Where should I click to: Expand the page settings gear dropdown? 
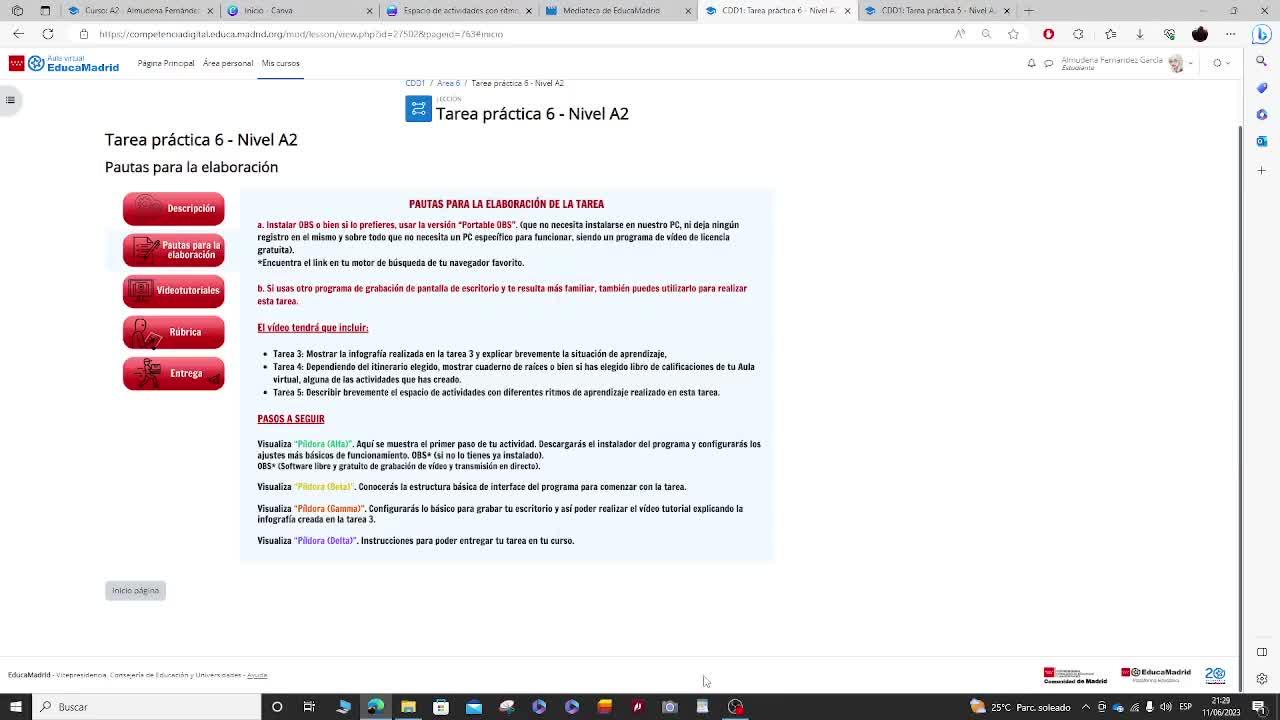(1219, 63)
